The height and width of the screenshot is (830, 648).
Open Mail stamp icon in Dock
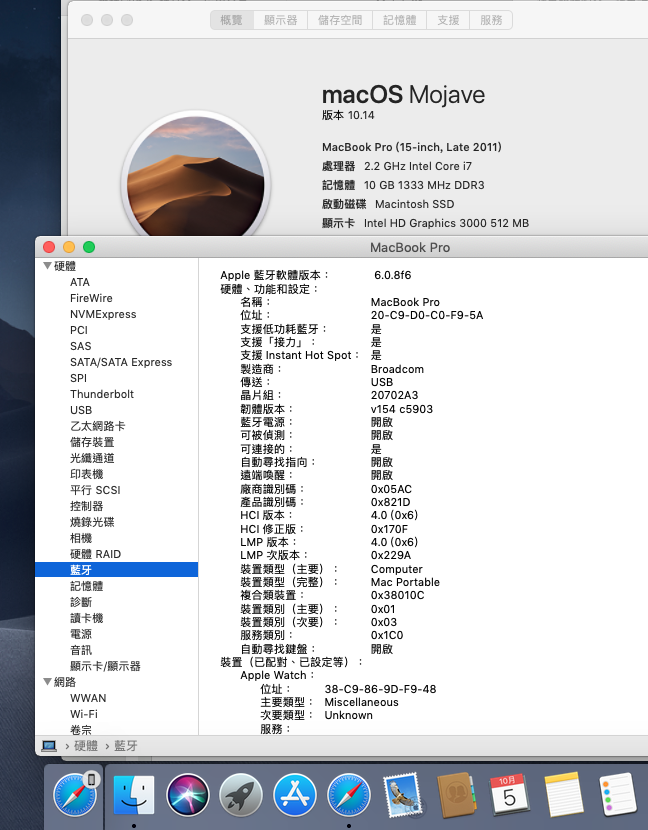402,795
